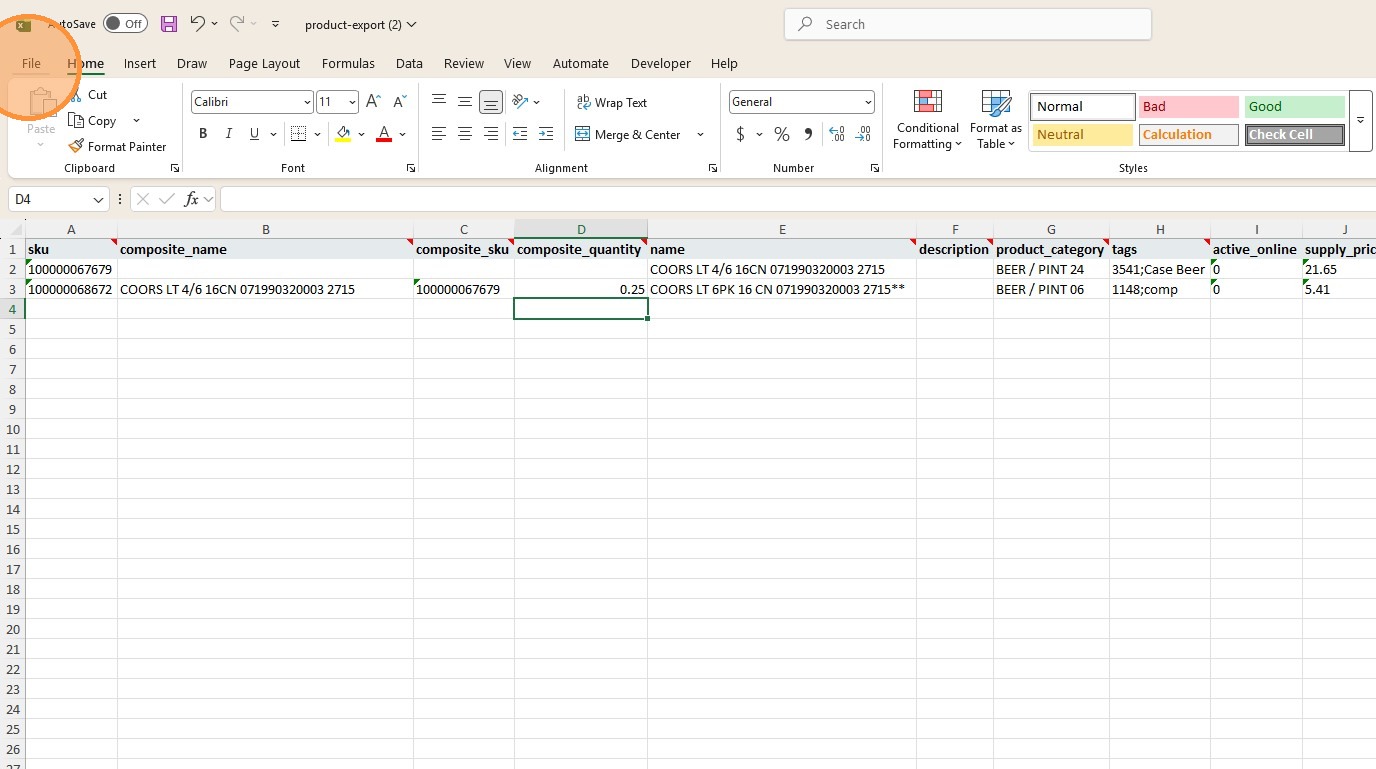Set Top Align for the cell
Viewport: 1376px width, 769px height.
439,102
